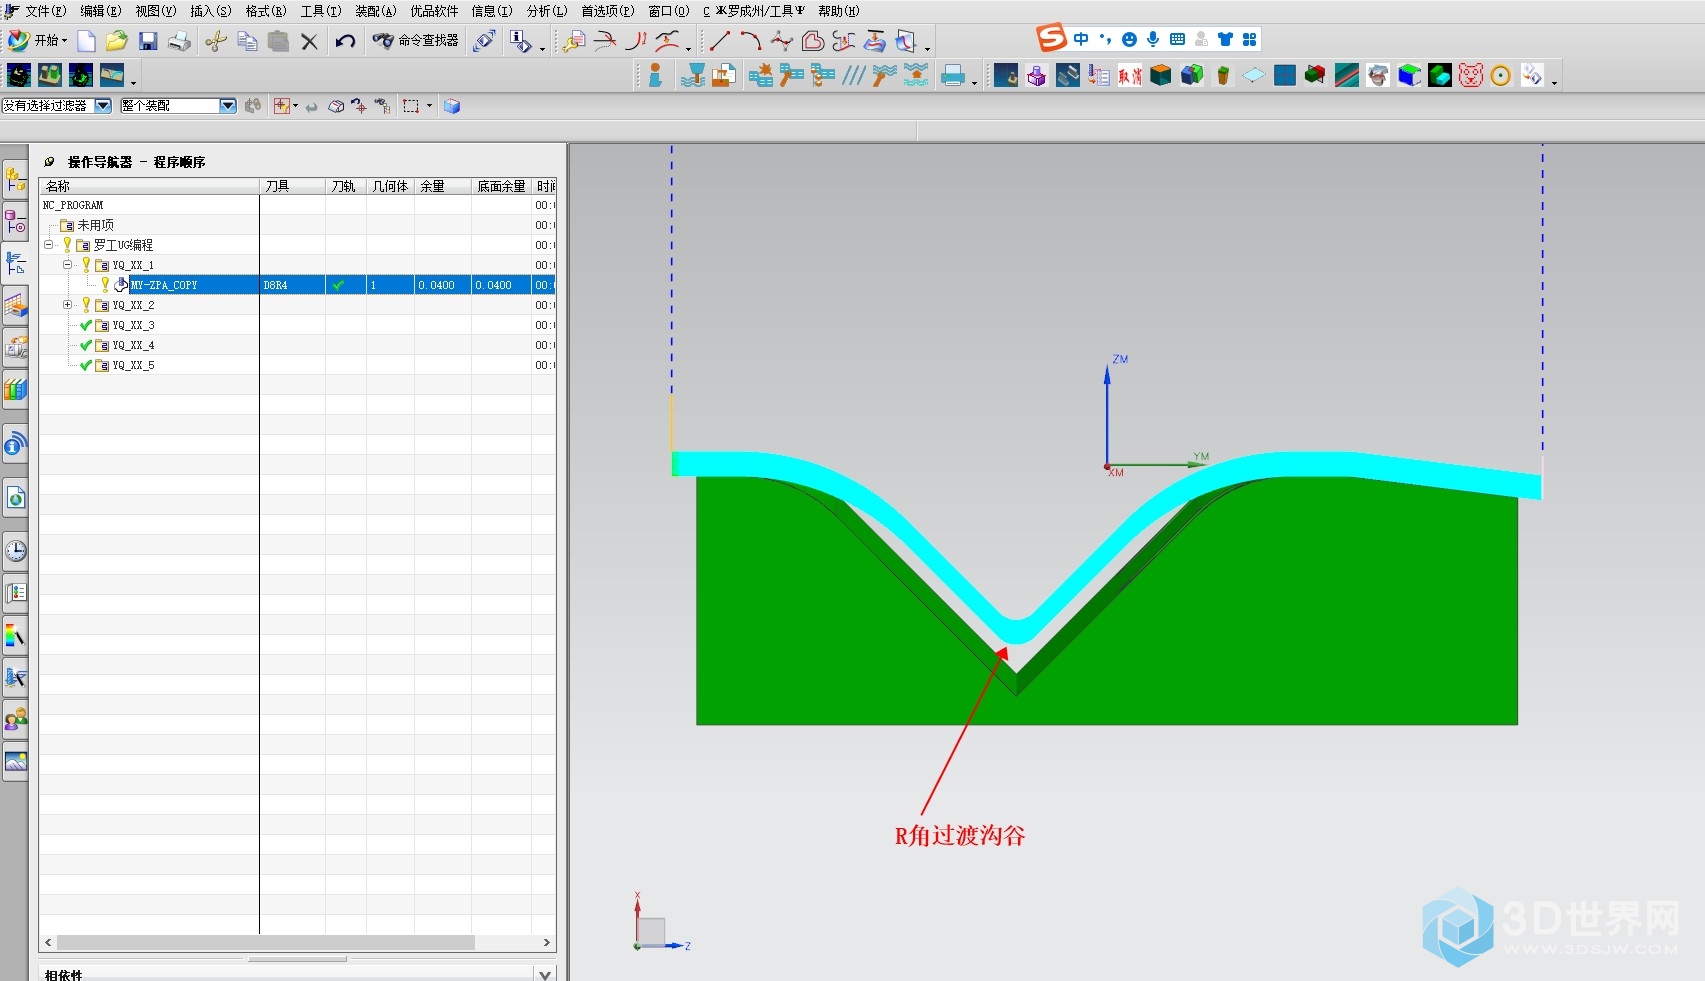Click the green checkmark in 刀轨 column
The width and height of the screenshot is (1705, 981).
pos(339,285)
